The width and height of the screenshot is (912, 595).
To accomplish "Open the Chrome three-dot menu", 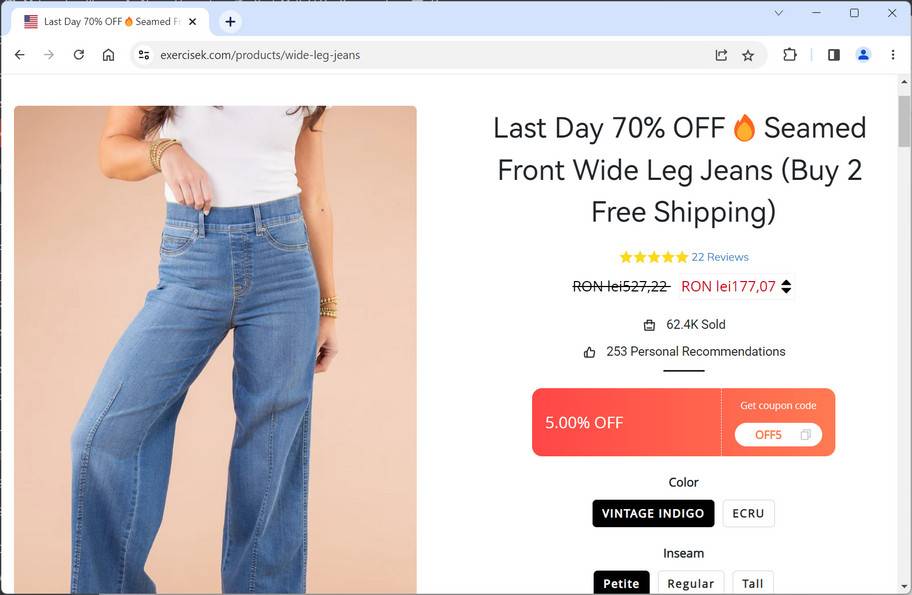I will pyautogui.click(x=893, y=55).
